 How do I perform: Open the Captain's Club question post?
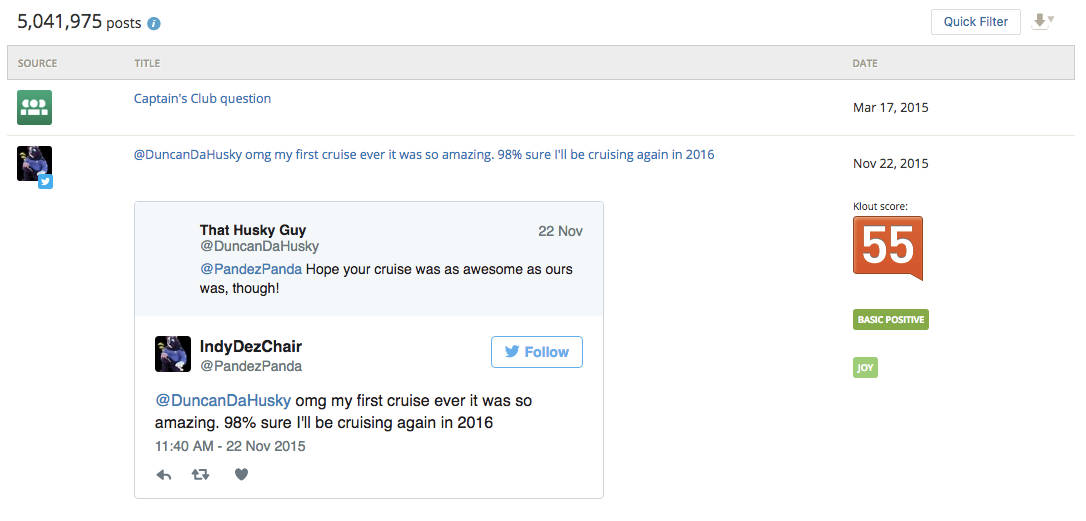[202, 99]
